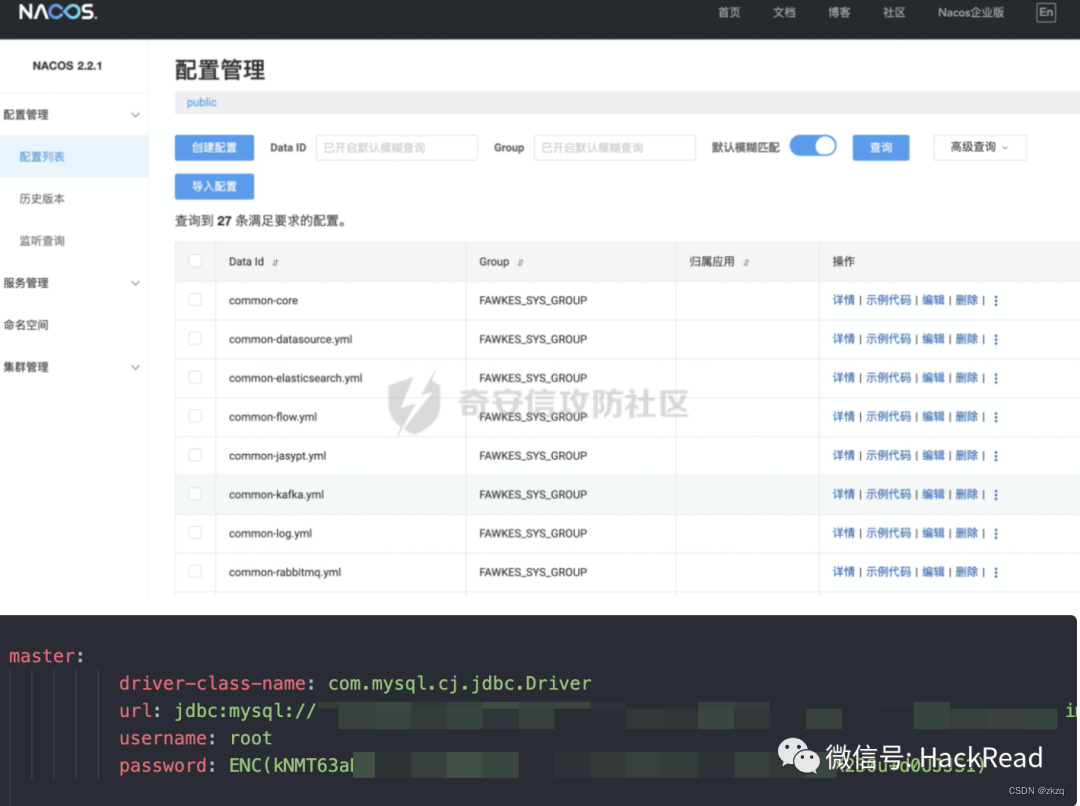Switch language with the En icon

tap(1046, 12)
